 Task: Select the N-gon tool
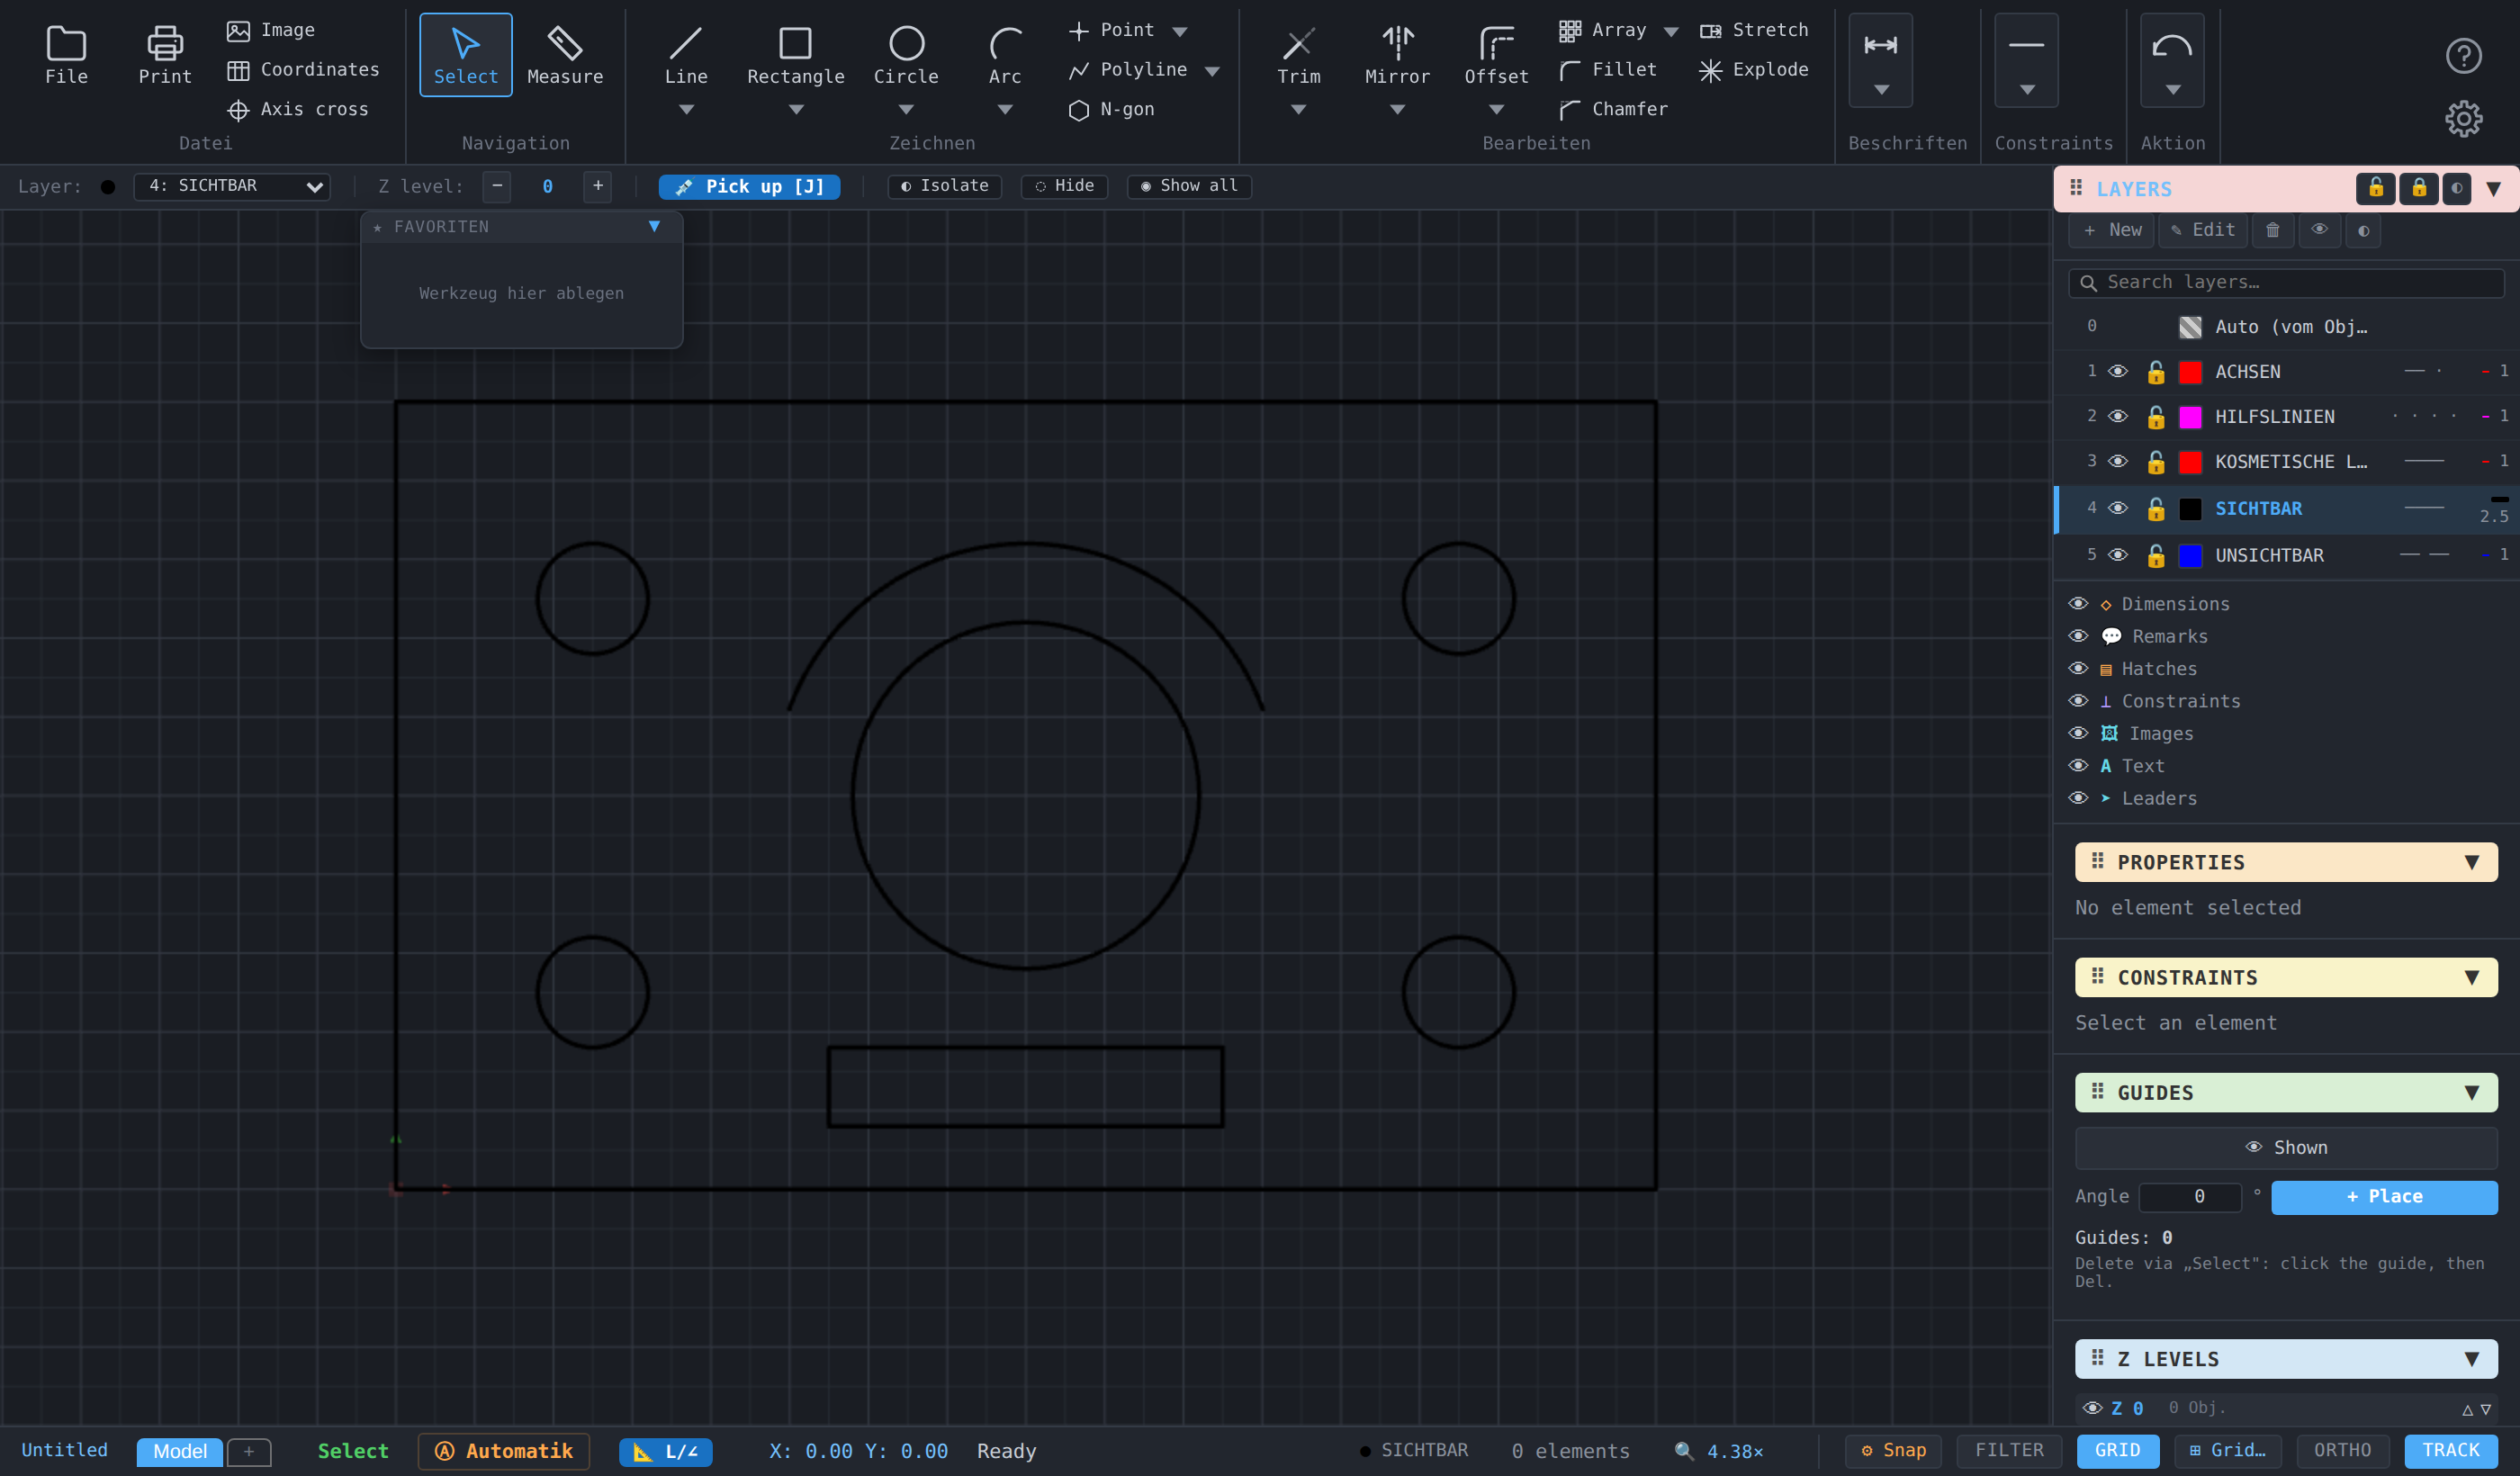tap(1112, 109)
